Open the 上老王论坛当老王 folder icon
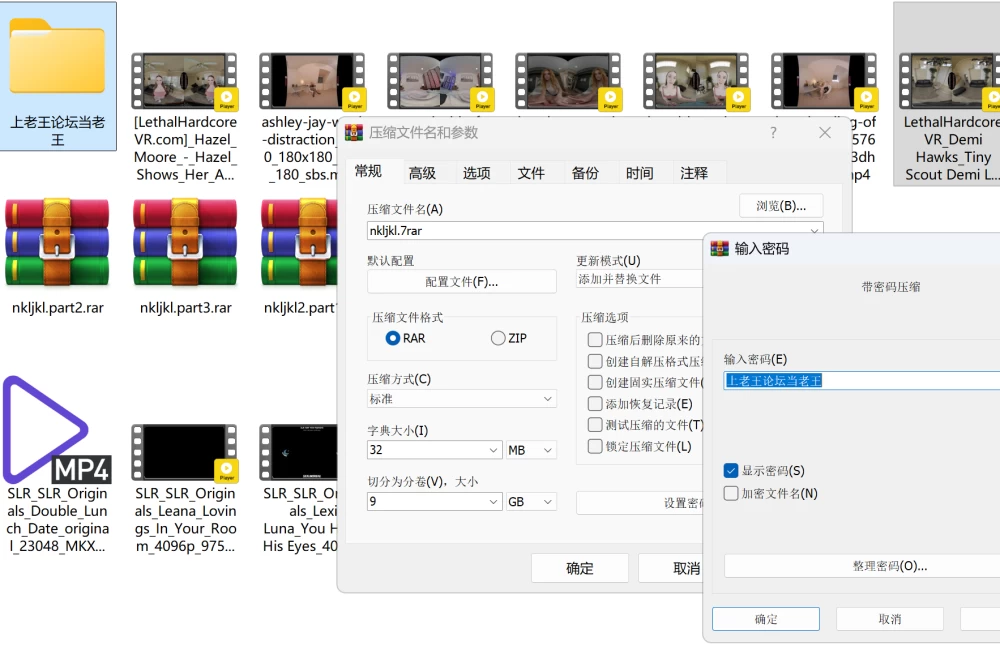This screenshot has width=1000, height=654. click(x=57, y=56)
